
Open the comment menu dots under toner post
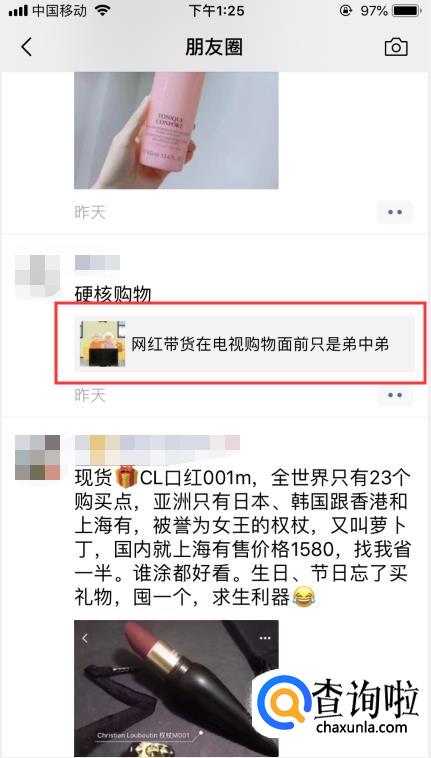point(395,212)
